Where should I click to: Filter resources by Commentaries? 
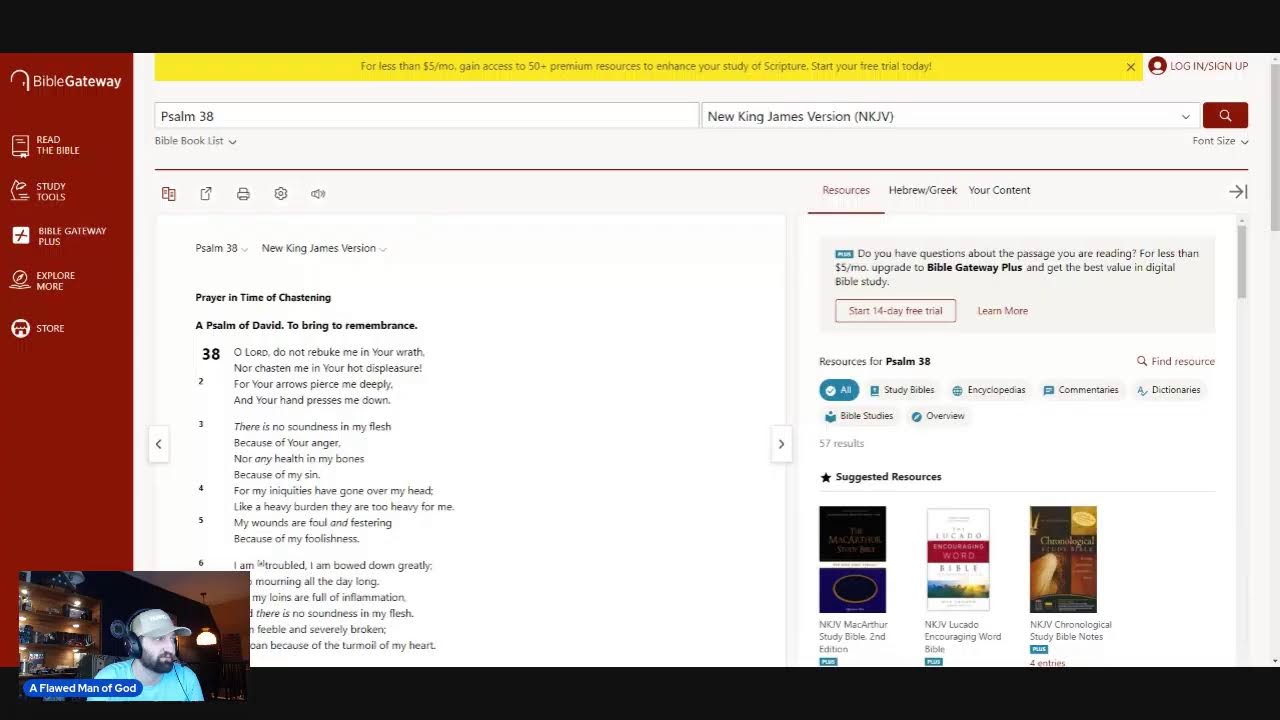click(1081, 390)
